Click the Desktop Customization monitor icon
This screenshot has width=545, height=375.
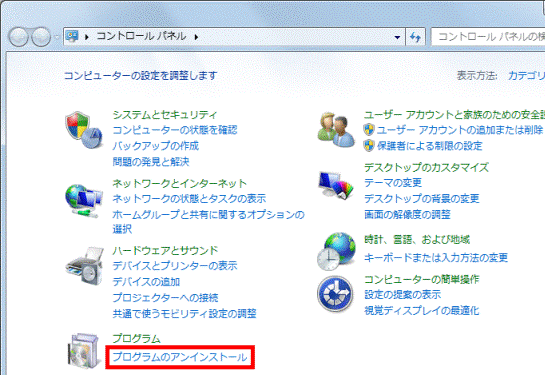coord(336,185)
